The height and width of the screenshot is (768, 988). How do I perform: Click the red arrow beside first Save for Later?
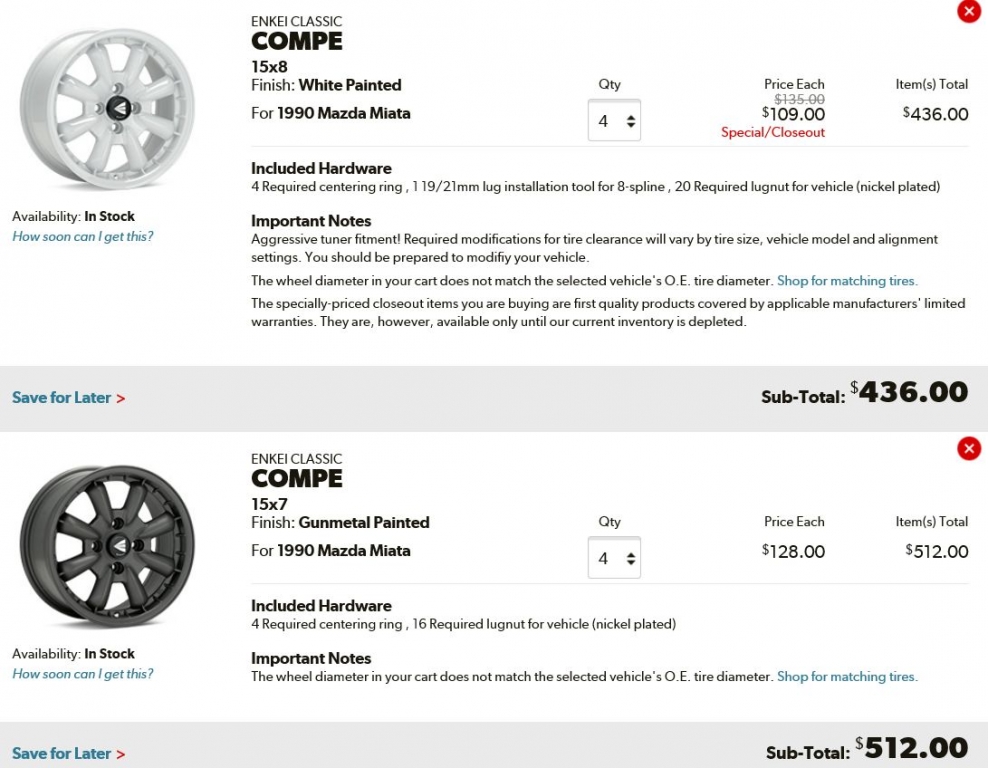[x=120, y=399]
